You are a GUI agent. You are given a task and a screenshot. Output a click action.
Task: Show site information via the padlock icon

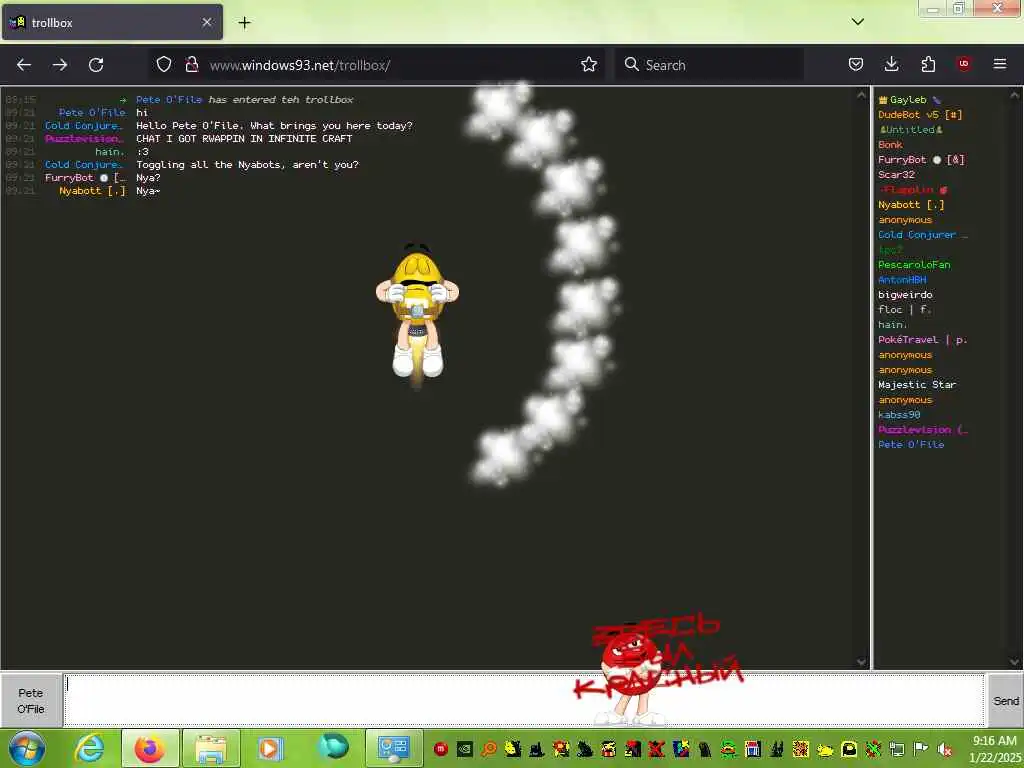coord(191,65)
